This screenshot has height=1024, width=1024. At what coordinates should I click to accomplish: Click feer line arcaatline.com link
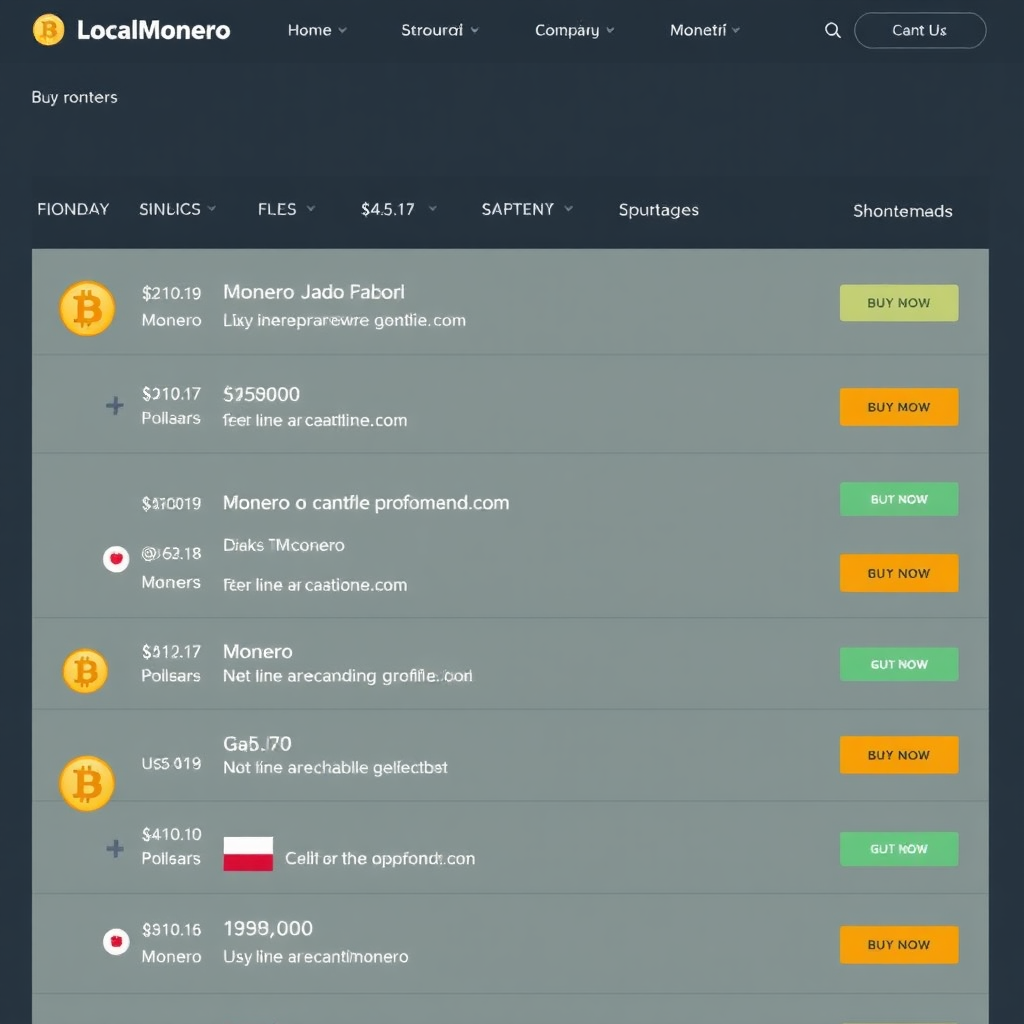(315, 420)
